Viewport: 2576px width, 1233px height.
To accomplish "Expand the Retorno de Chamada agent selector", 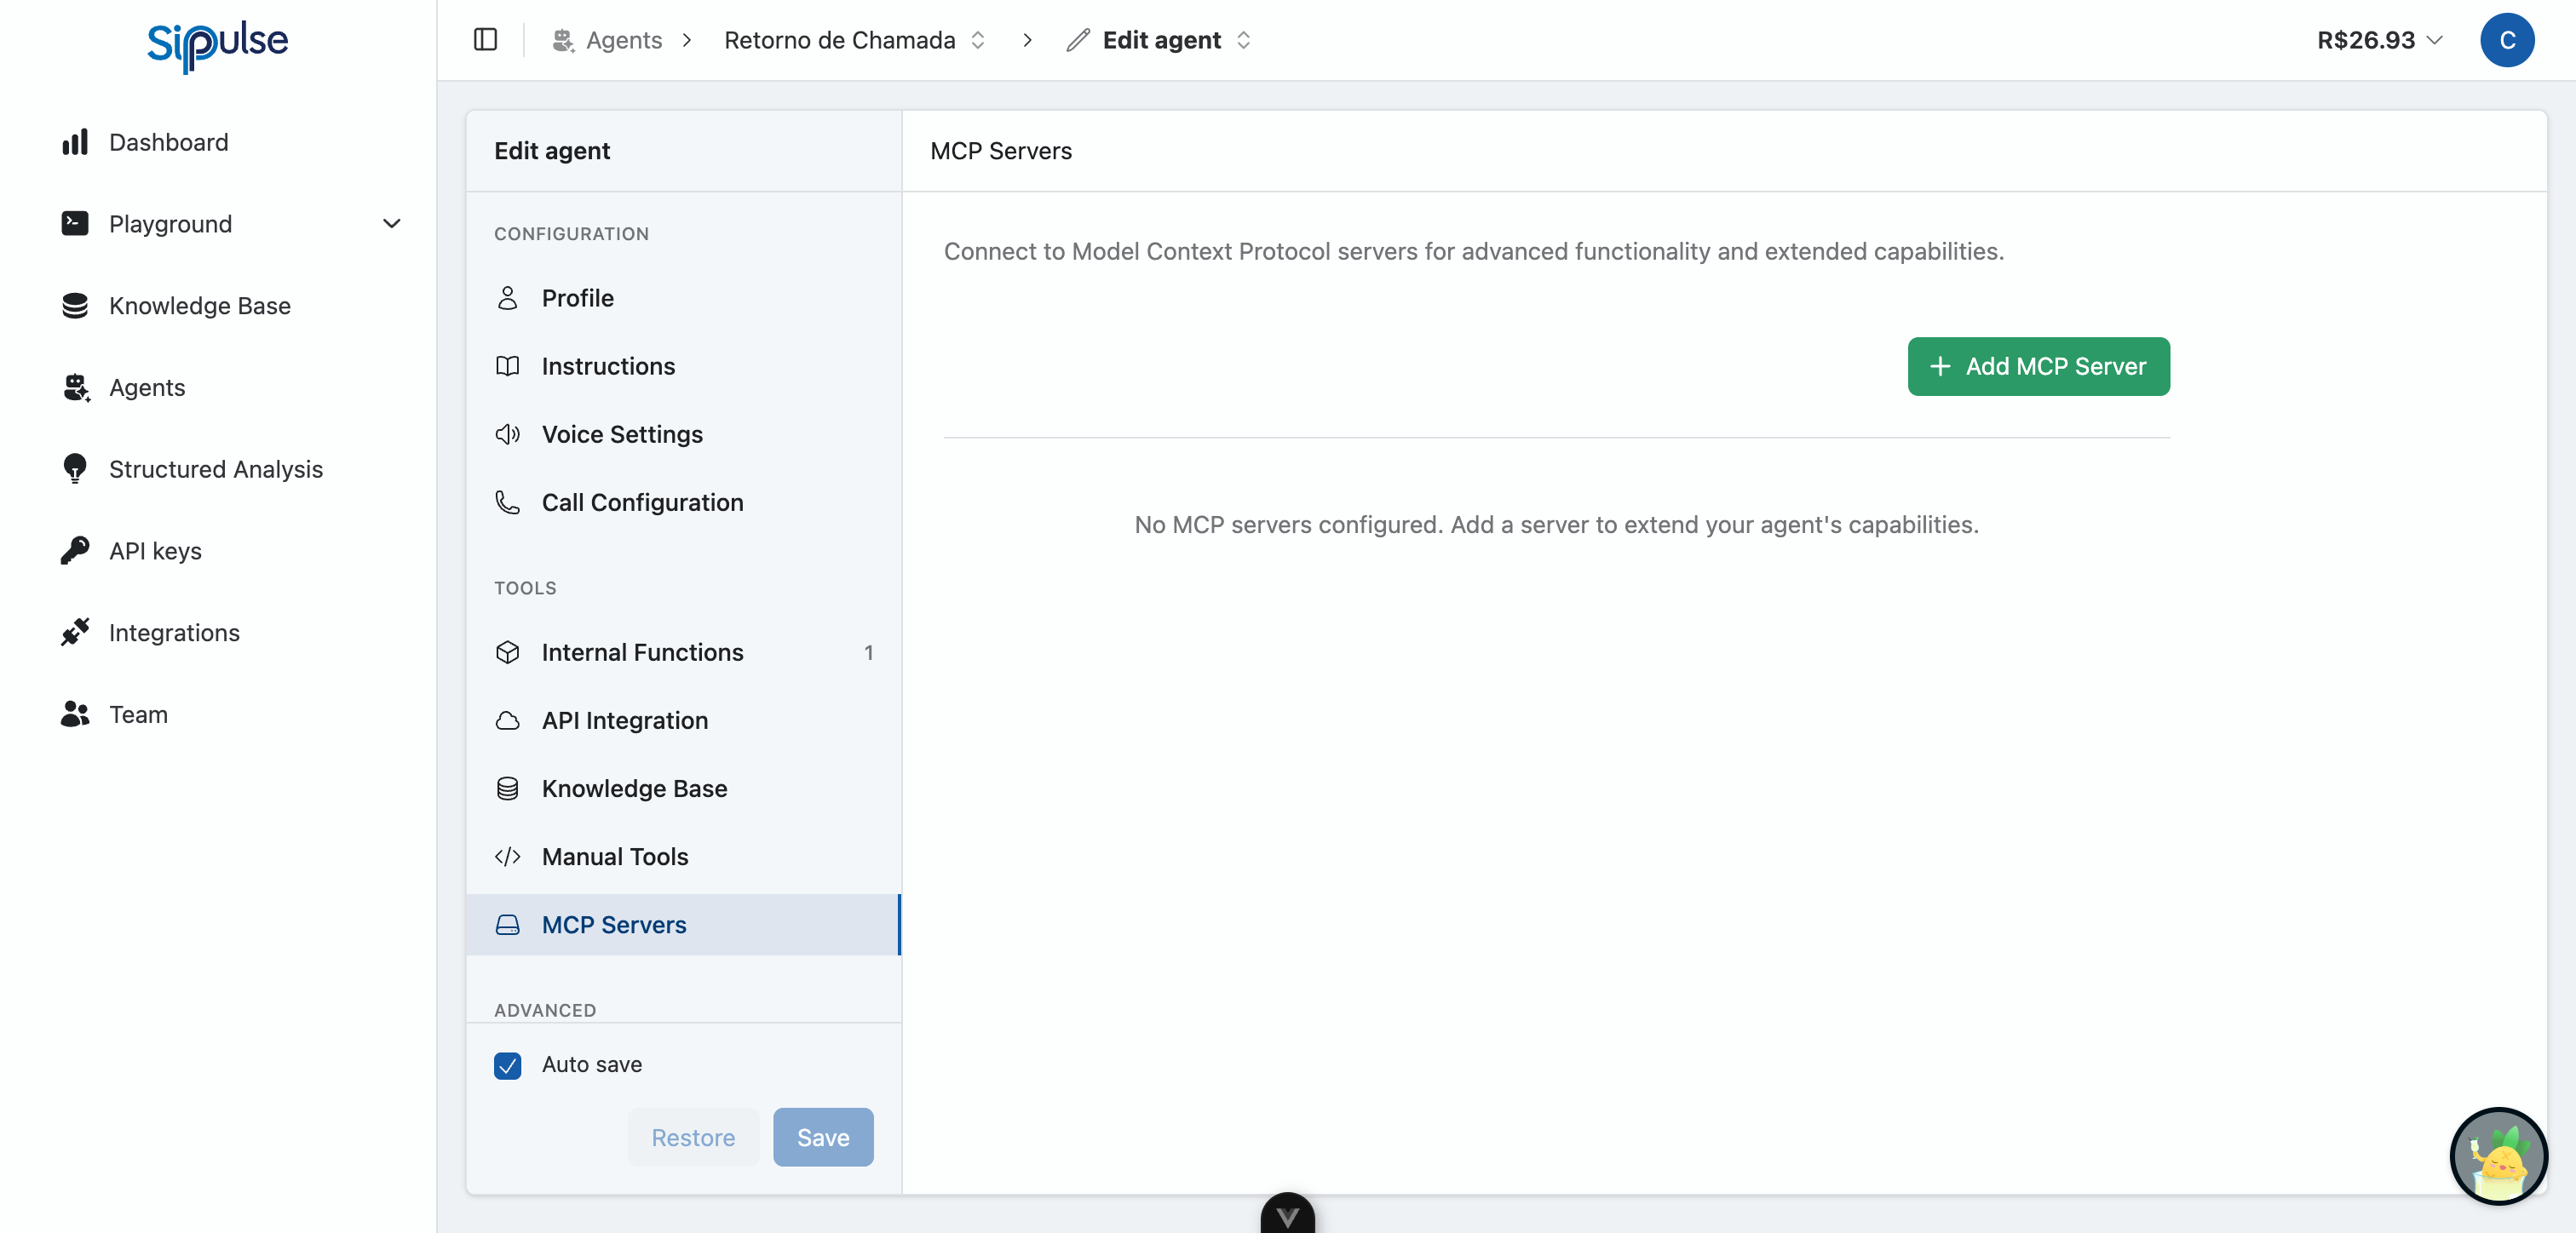I will click(x=978, y=40).
